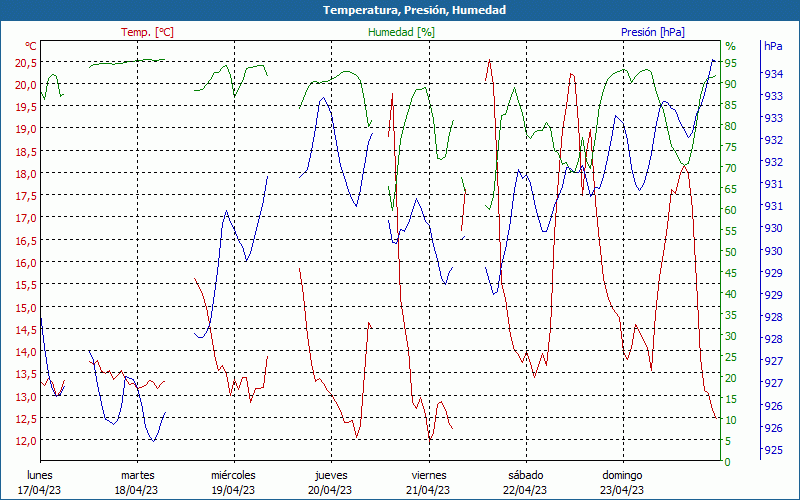Click the 70 humidity axis tick
This screenshot has height=500, width=800.
[731, 168]
